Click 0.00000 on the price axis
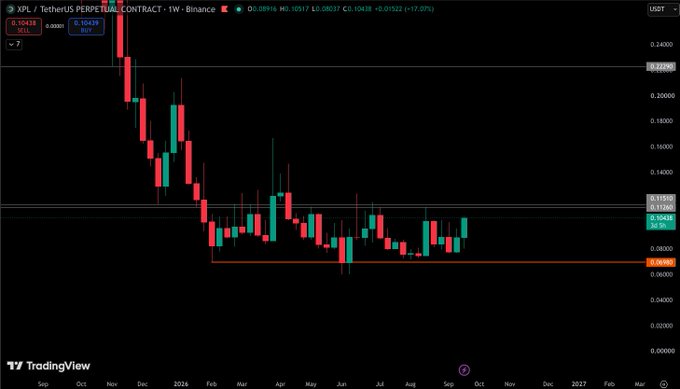The height and width of the screenshot is (389, 680). 662,350
